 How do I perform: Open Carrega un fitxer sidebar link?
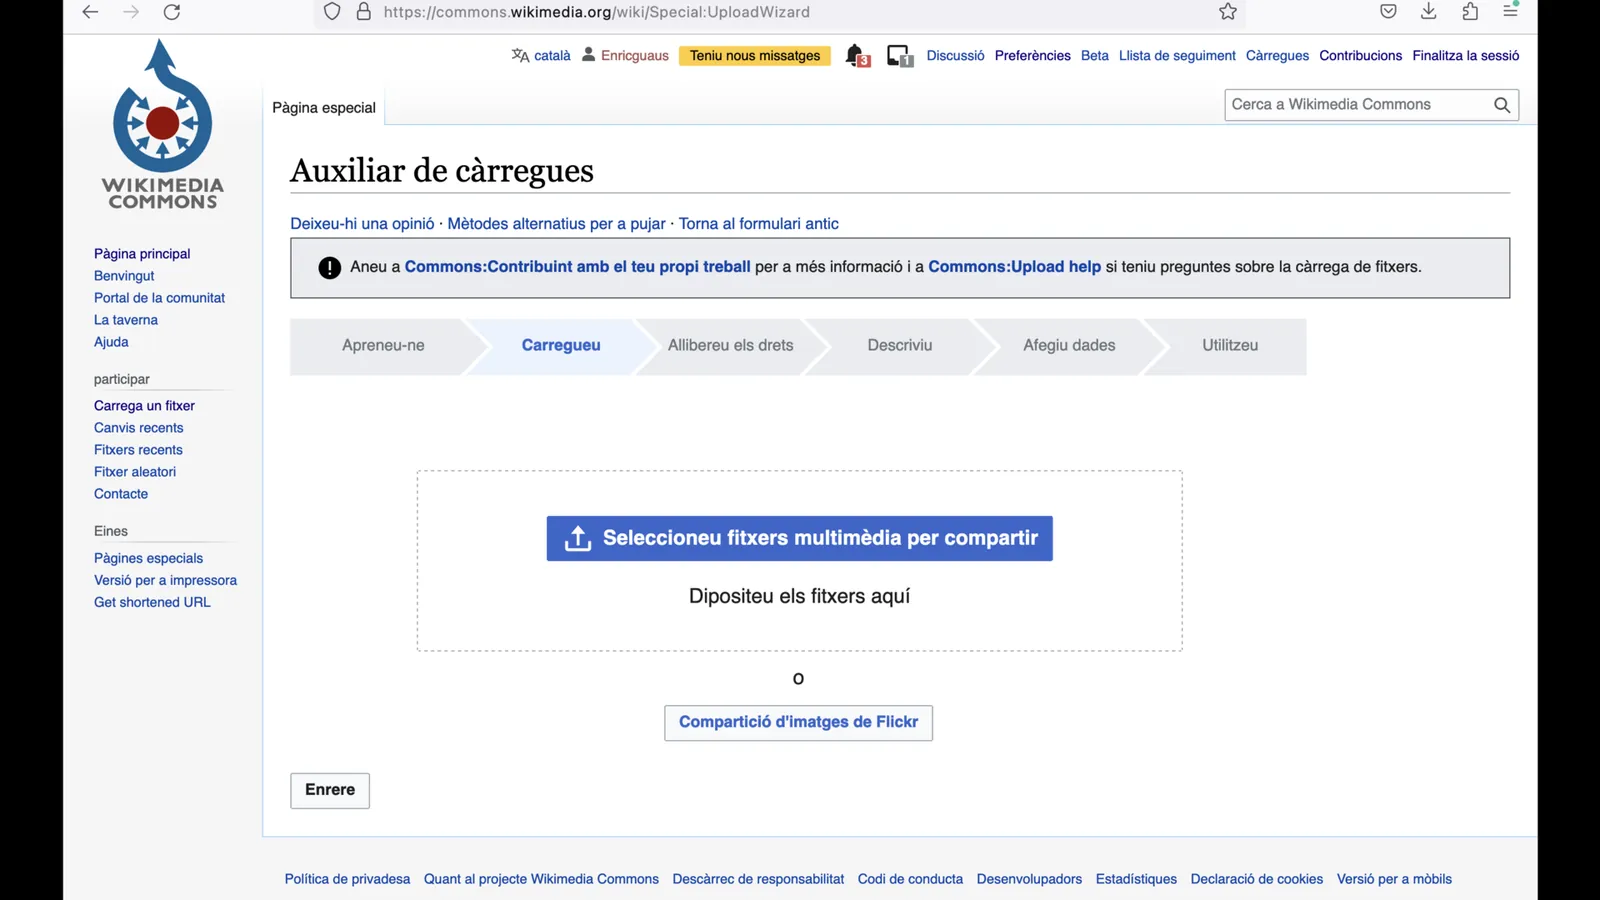tap(144, 406)
